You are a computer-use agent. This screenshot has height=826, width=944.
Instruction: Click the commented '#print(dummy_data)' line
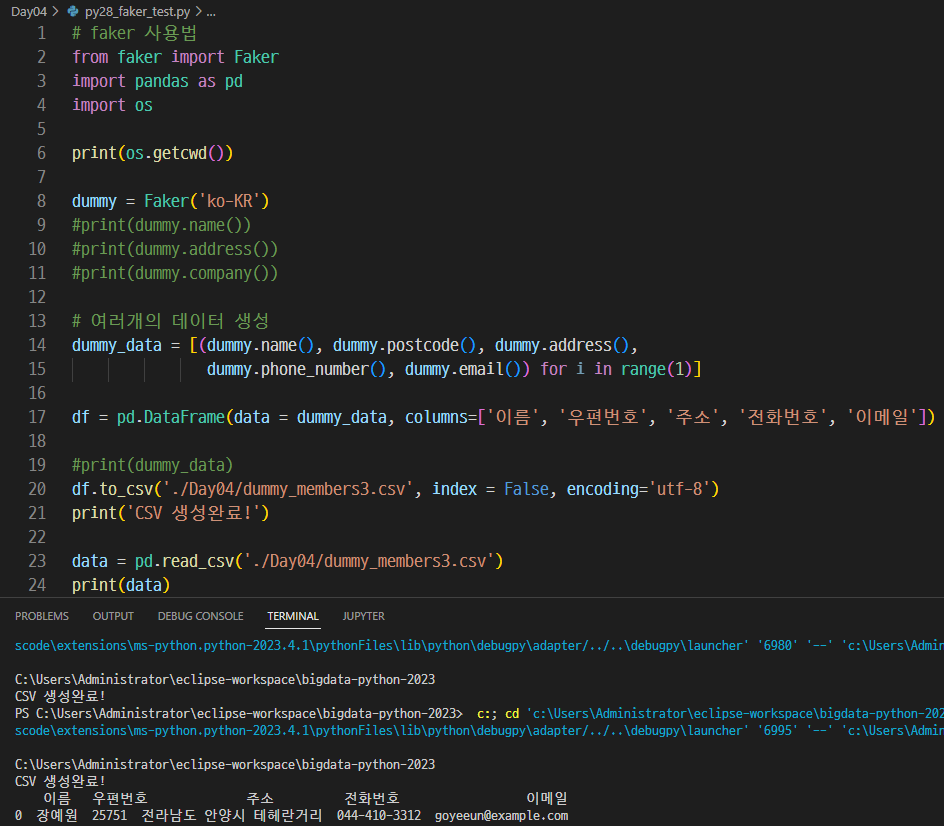(x=152, y=465)
